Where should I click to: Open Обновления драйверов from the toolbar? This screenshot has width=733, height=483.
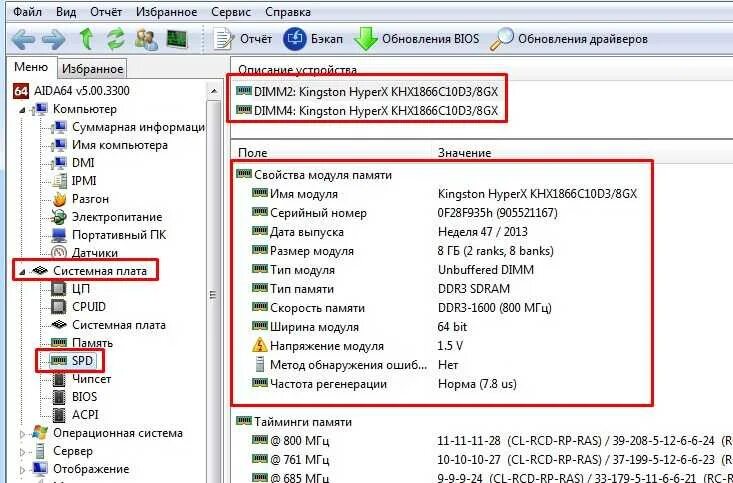pyautogui.click(x=568, y=39)
